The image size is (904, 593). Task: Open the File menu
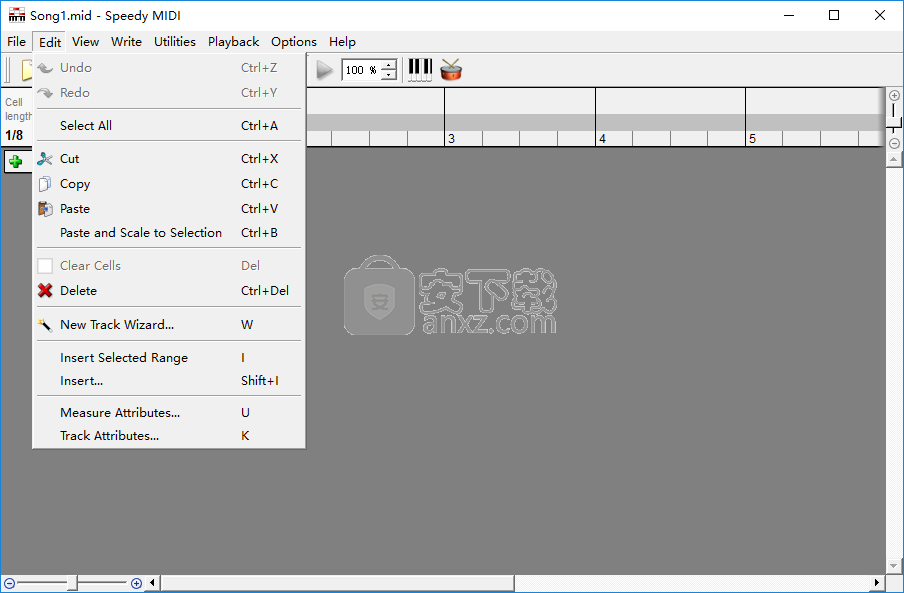click(16, 41)
